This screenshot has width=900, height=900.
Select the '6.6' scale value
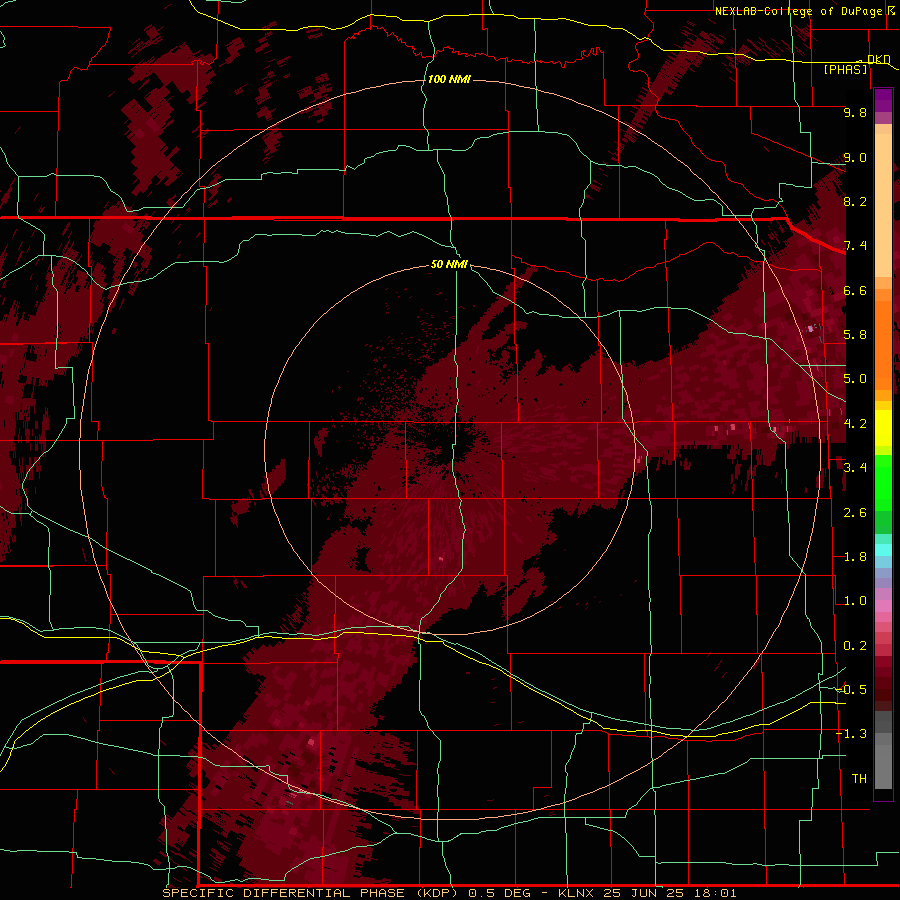point(855,290)
